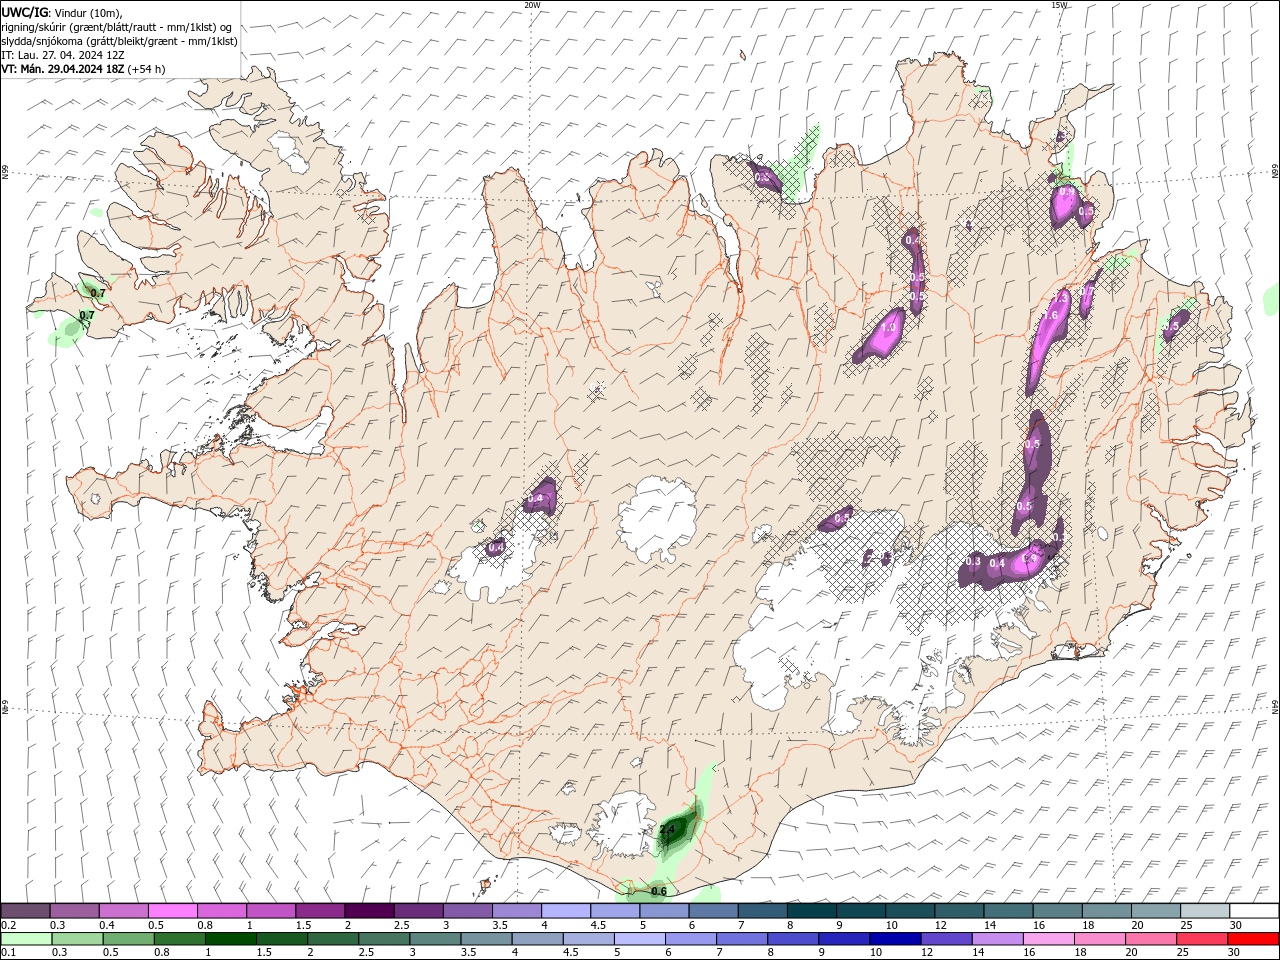This screenshot has height=960, width=1280.
Task: Click the palest green rain swatch between 0.1 and 0.3
Action: [x=25, y=939]
